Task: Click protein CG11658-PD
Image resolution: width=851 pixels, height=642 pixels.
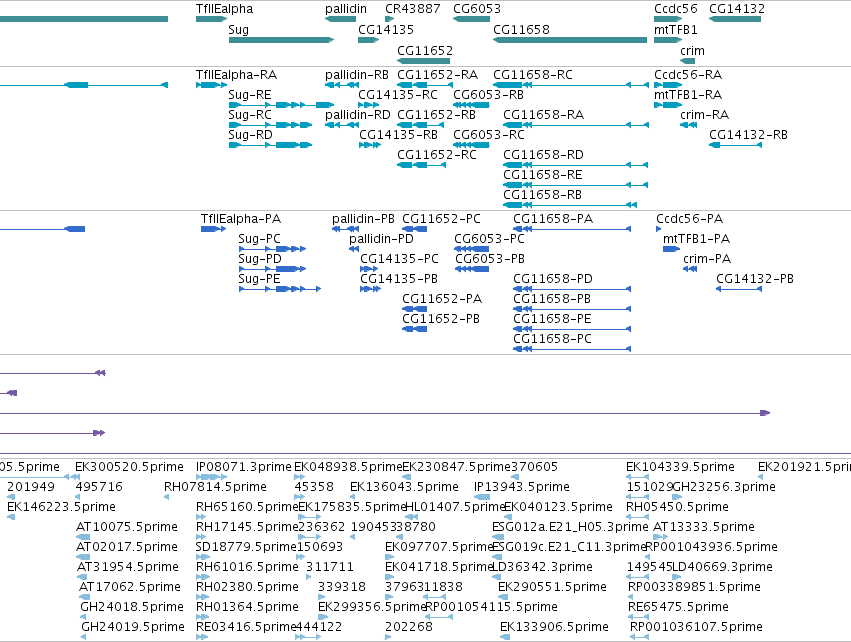Action: click(553, 279)
